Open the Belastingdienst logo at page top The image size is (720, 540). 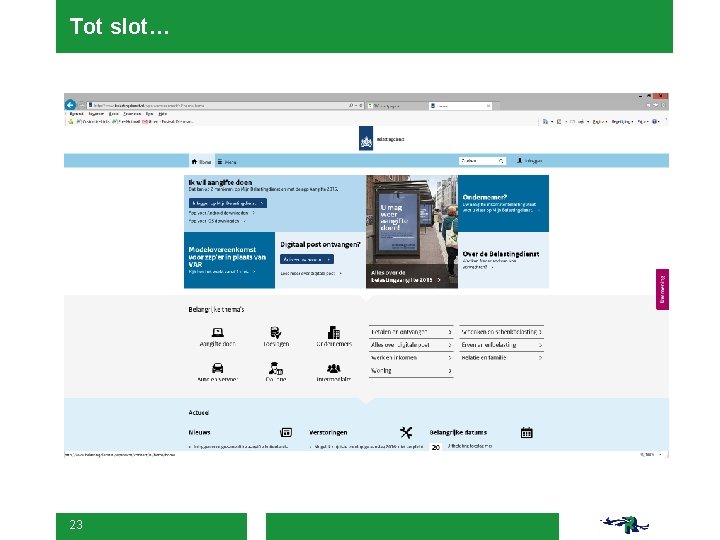pyautogui.click(x=366, y=138)
